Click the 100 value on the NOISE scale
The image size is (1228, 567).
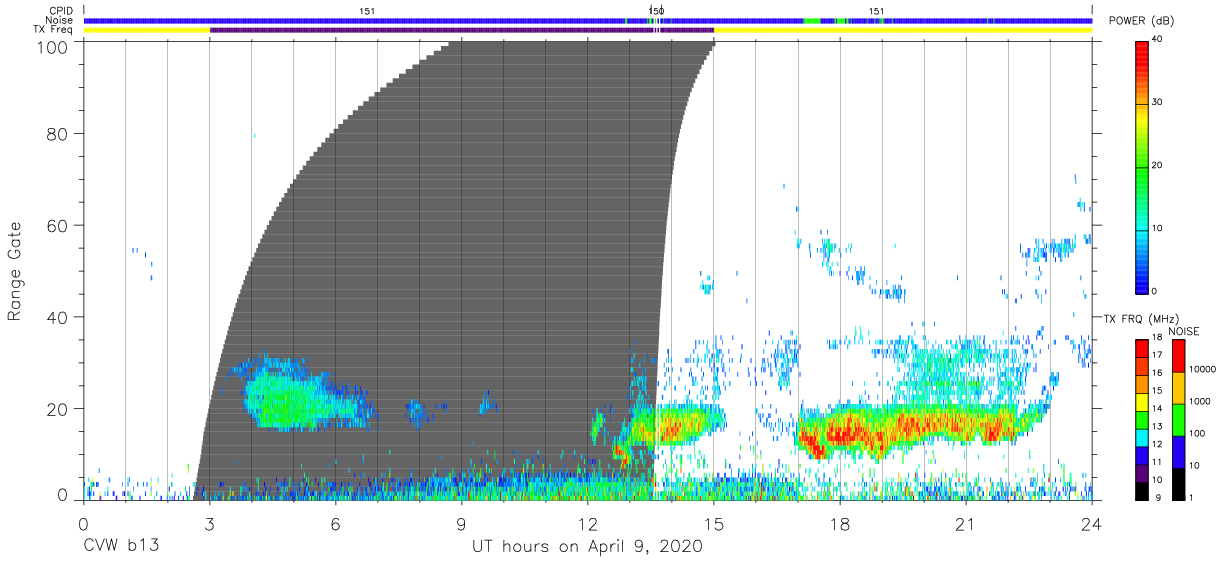(1197, 434)
